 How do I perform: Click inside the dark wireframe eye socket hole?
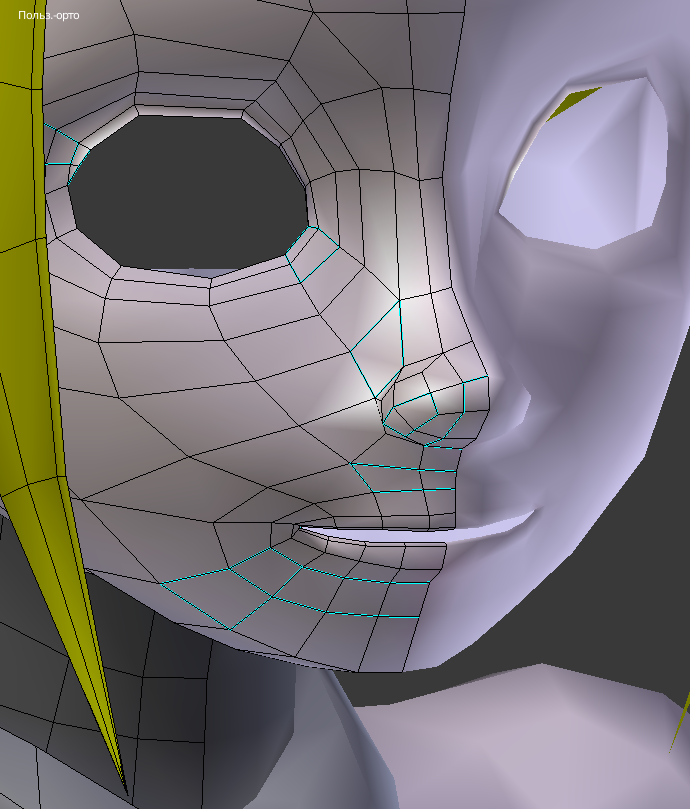[188, 193]
